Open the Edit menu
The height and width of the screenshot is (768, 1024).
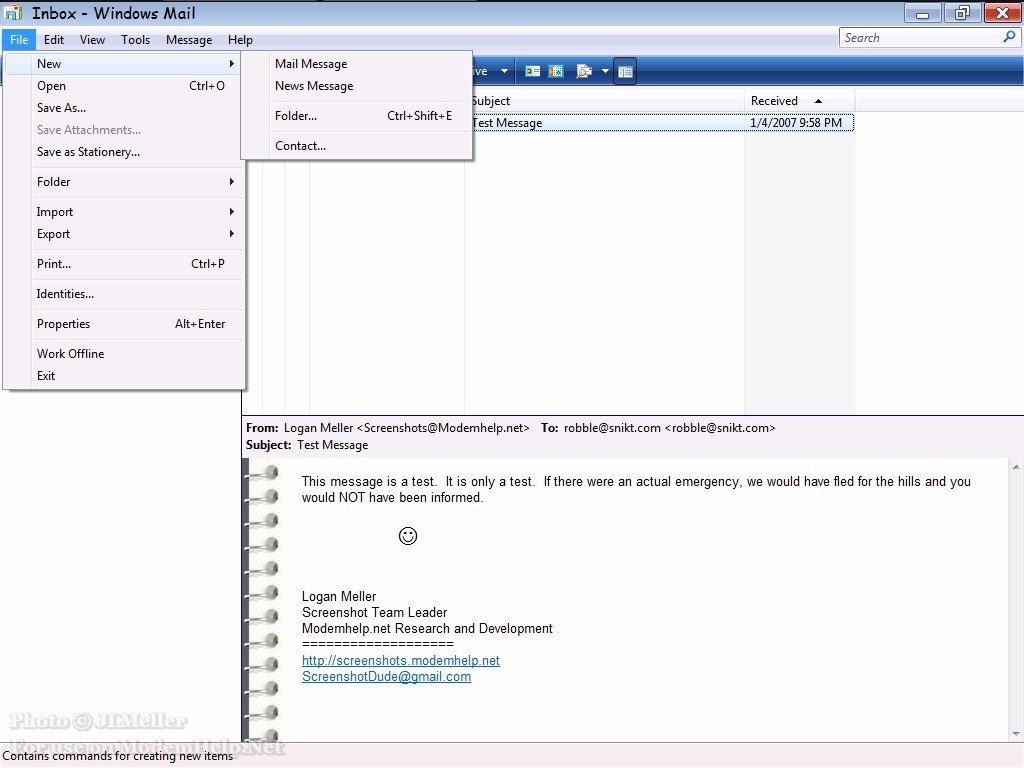[x=54, y=40]
